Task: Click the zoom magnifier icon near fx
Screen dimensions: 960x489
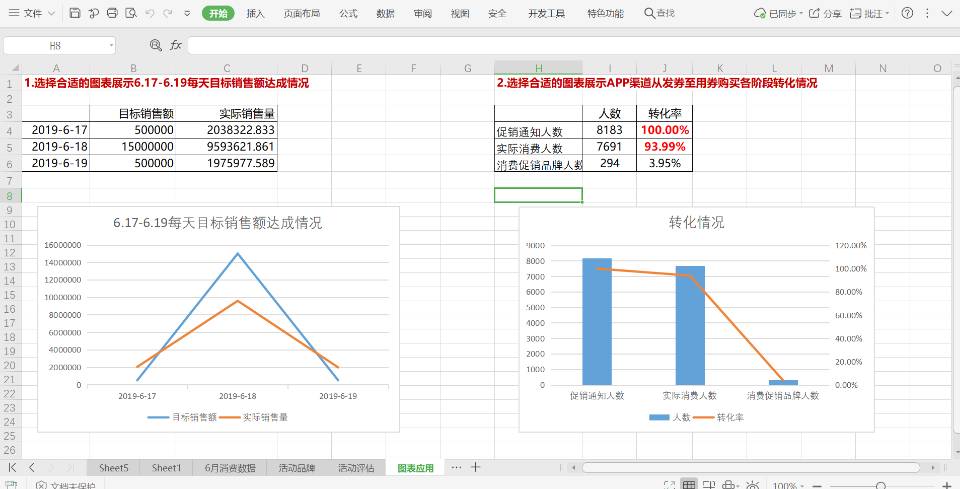Action: pyautogui.click(x=156, y=45)
